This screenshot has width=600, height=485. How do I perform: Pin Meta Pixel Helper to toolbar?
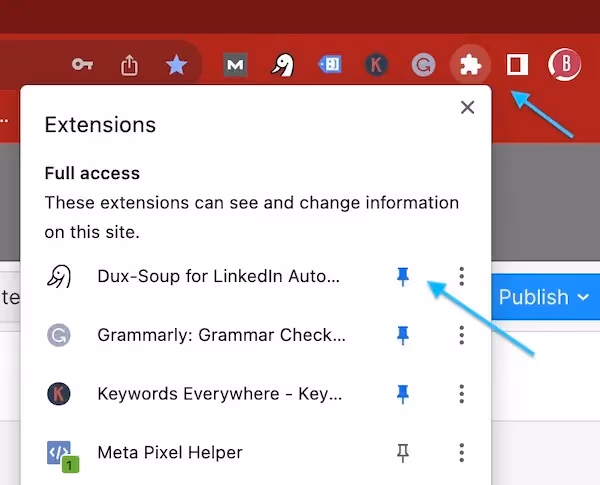click(403, 453)
